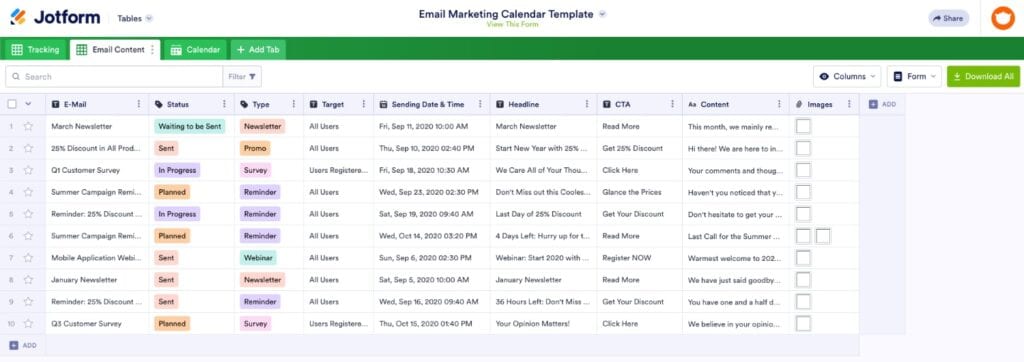Viewport: 1024px width, 362px height.
Task: Toggle the select-all rows checkbox
Action: click(x=12, y=104)
